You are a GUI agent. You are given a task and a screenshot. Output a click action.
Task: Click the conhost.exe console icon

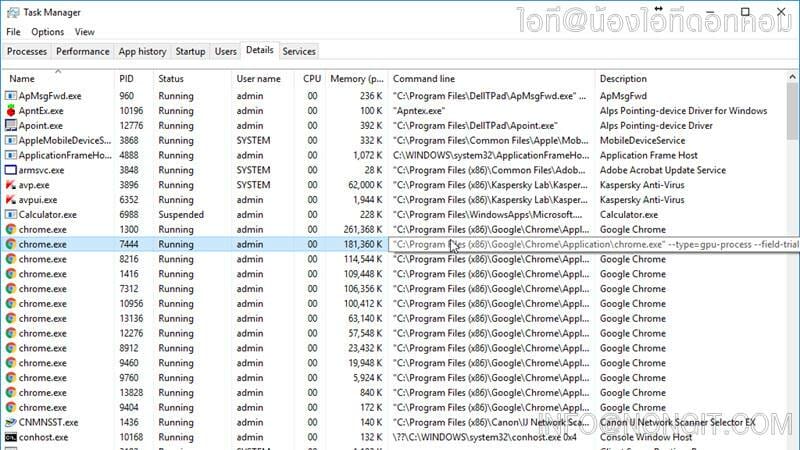(11, 437)
